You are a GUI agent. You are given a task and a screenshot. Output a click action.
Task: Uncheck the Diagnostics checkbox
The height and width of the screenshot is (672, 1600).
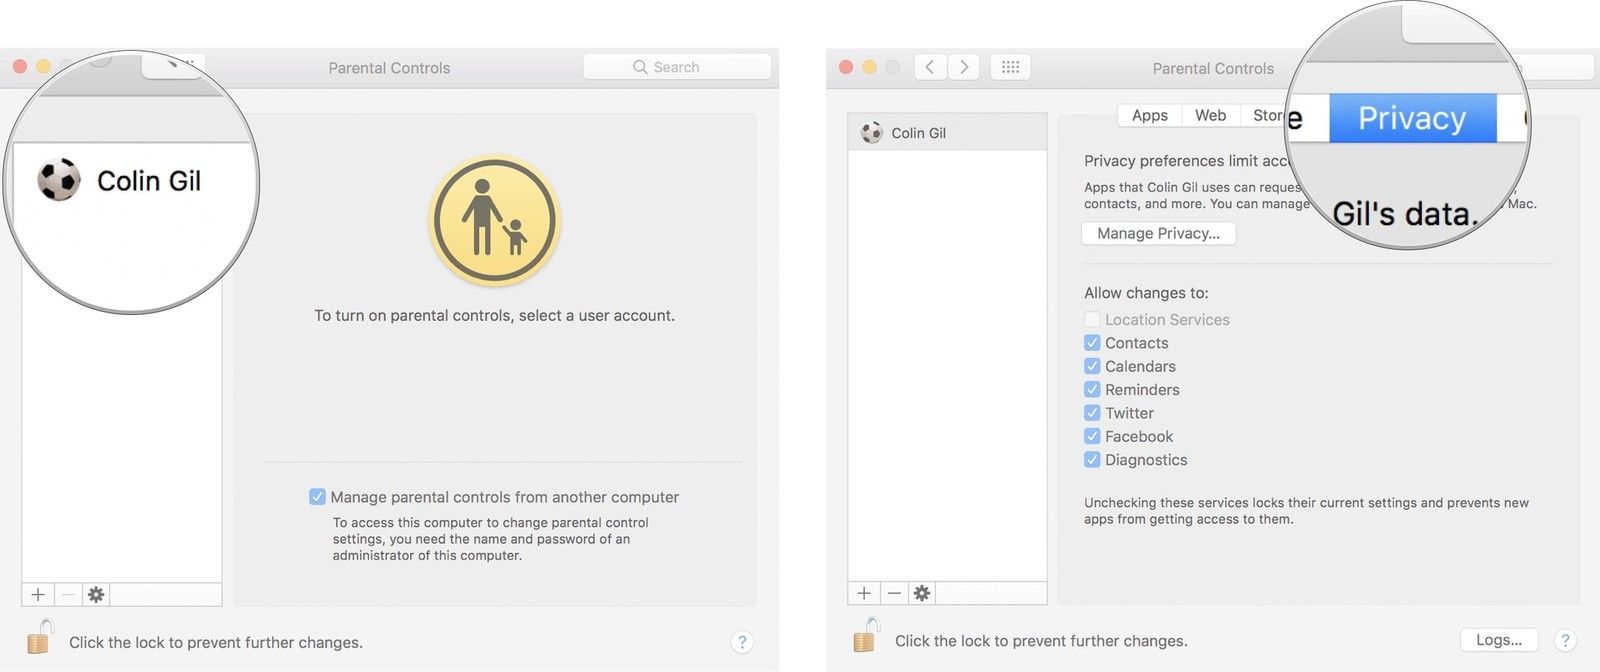1092,460
